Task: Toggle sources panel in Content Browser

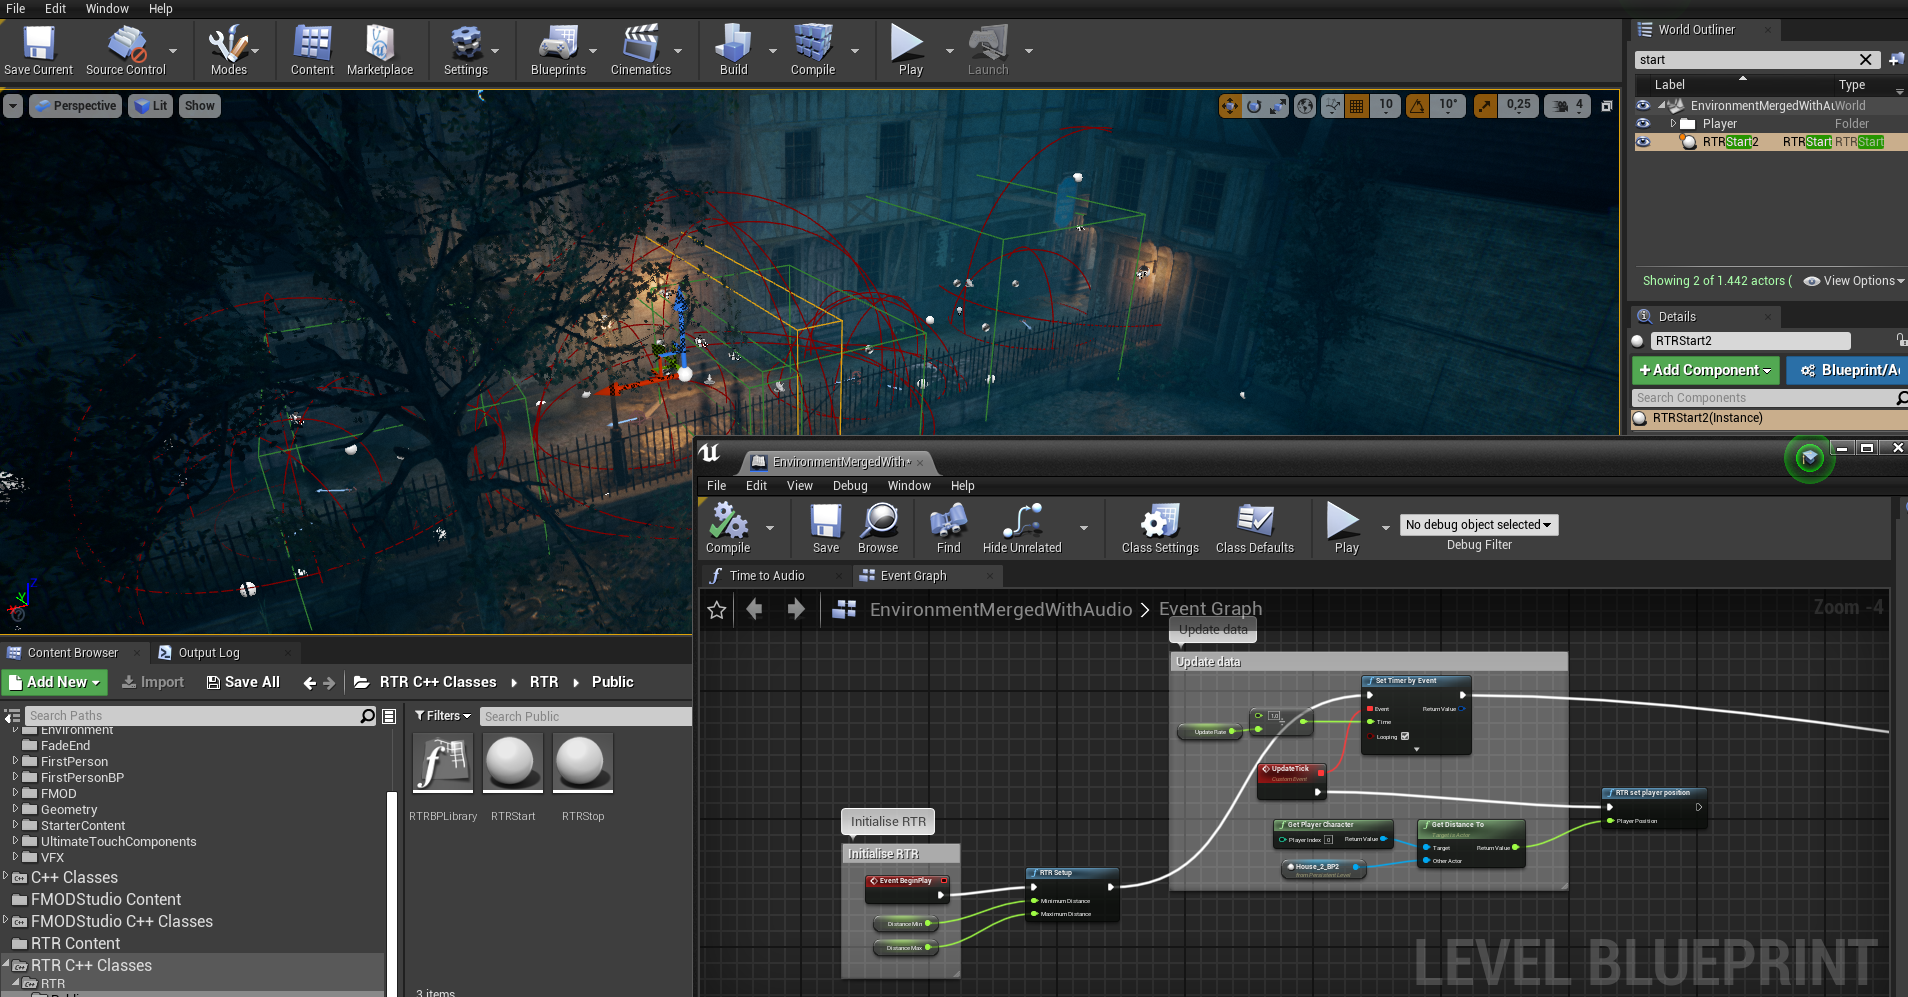Action: point(12,716)
